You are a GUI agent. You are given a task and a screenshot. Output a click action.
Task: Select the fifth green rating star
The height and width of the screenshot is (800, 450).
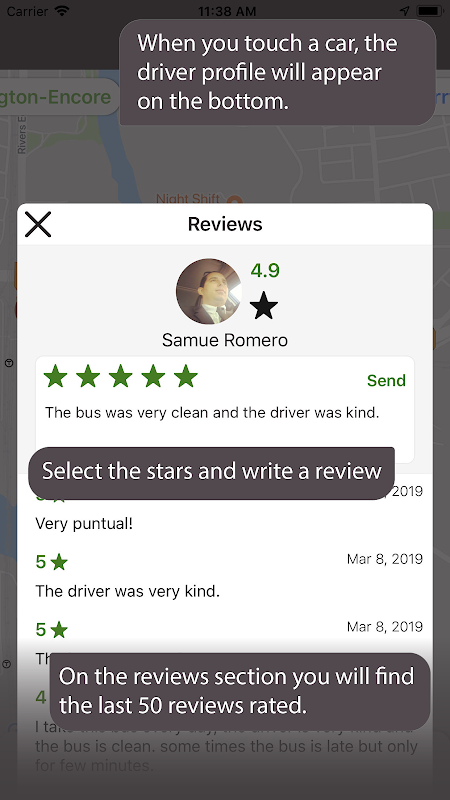(x=186, y=376)
